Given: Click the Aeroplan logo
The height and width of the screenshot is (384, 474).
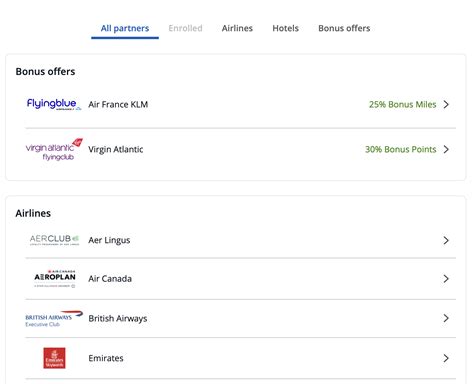Looking at the screenshot, I should [x=55, y=279].
